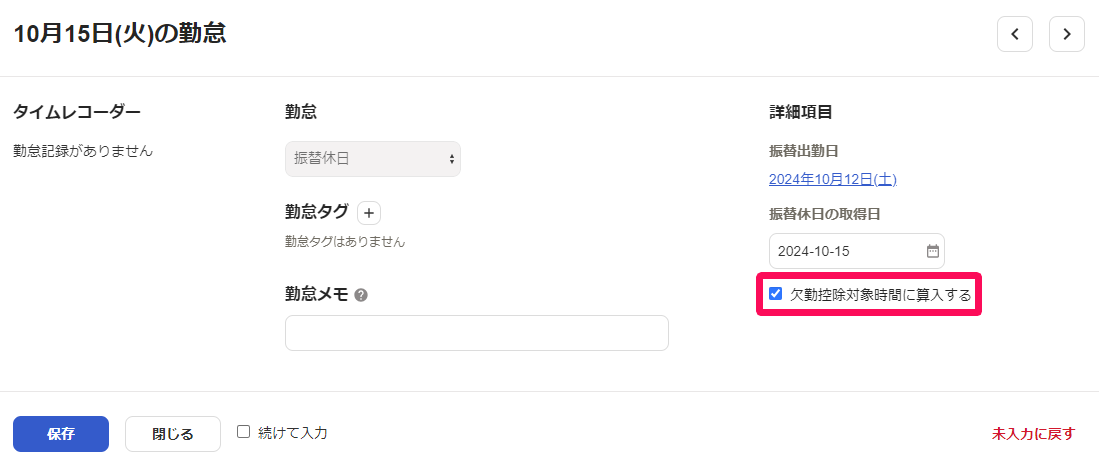Enable the 続けて入力 checkbox
The width and height of the screenshot is (1099, 467).
(243, 431)
